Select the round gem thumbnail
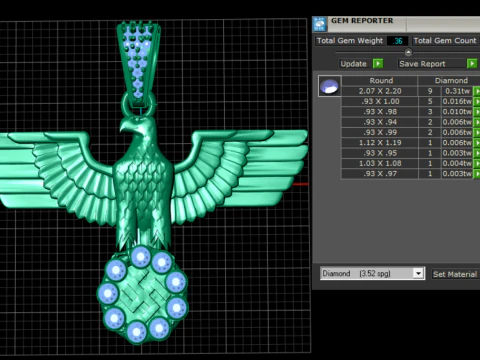This screenshot has width=480, height=360. [x=330, y=86]
